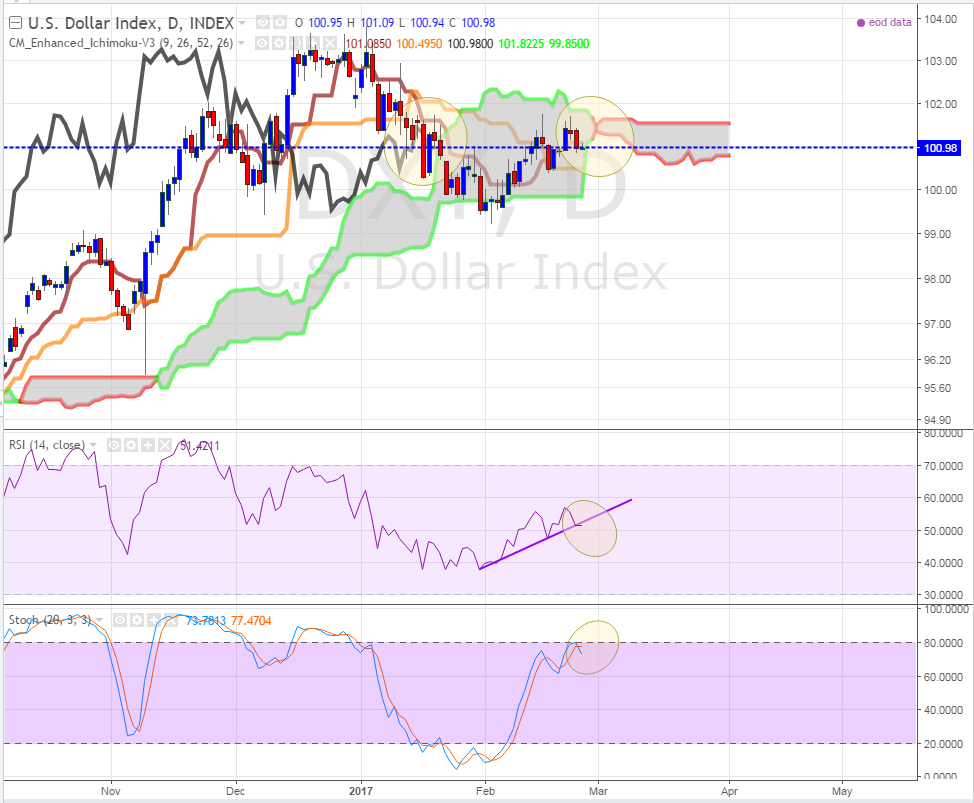This screenshot has width=974, height=803.
Task: Click the Apr label on time axis
Action: coord(729,791)
